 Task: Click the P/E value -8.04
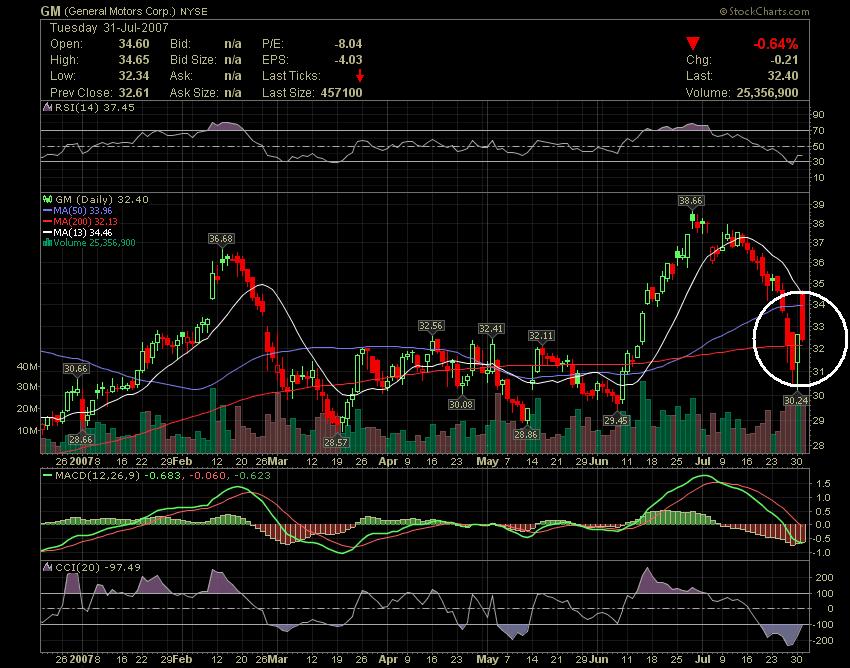(348, 43)
